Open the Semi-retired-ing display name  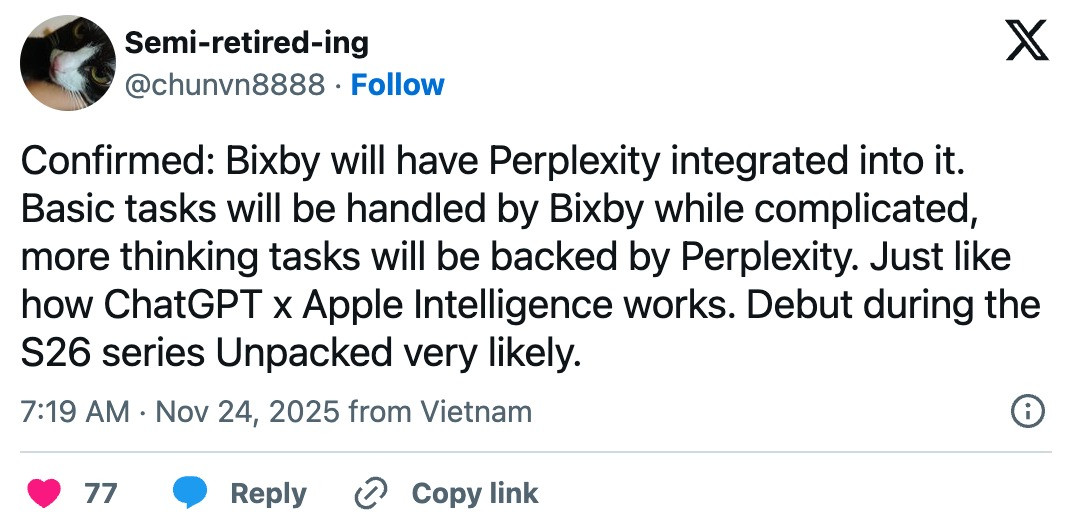tap(245, 43)
